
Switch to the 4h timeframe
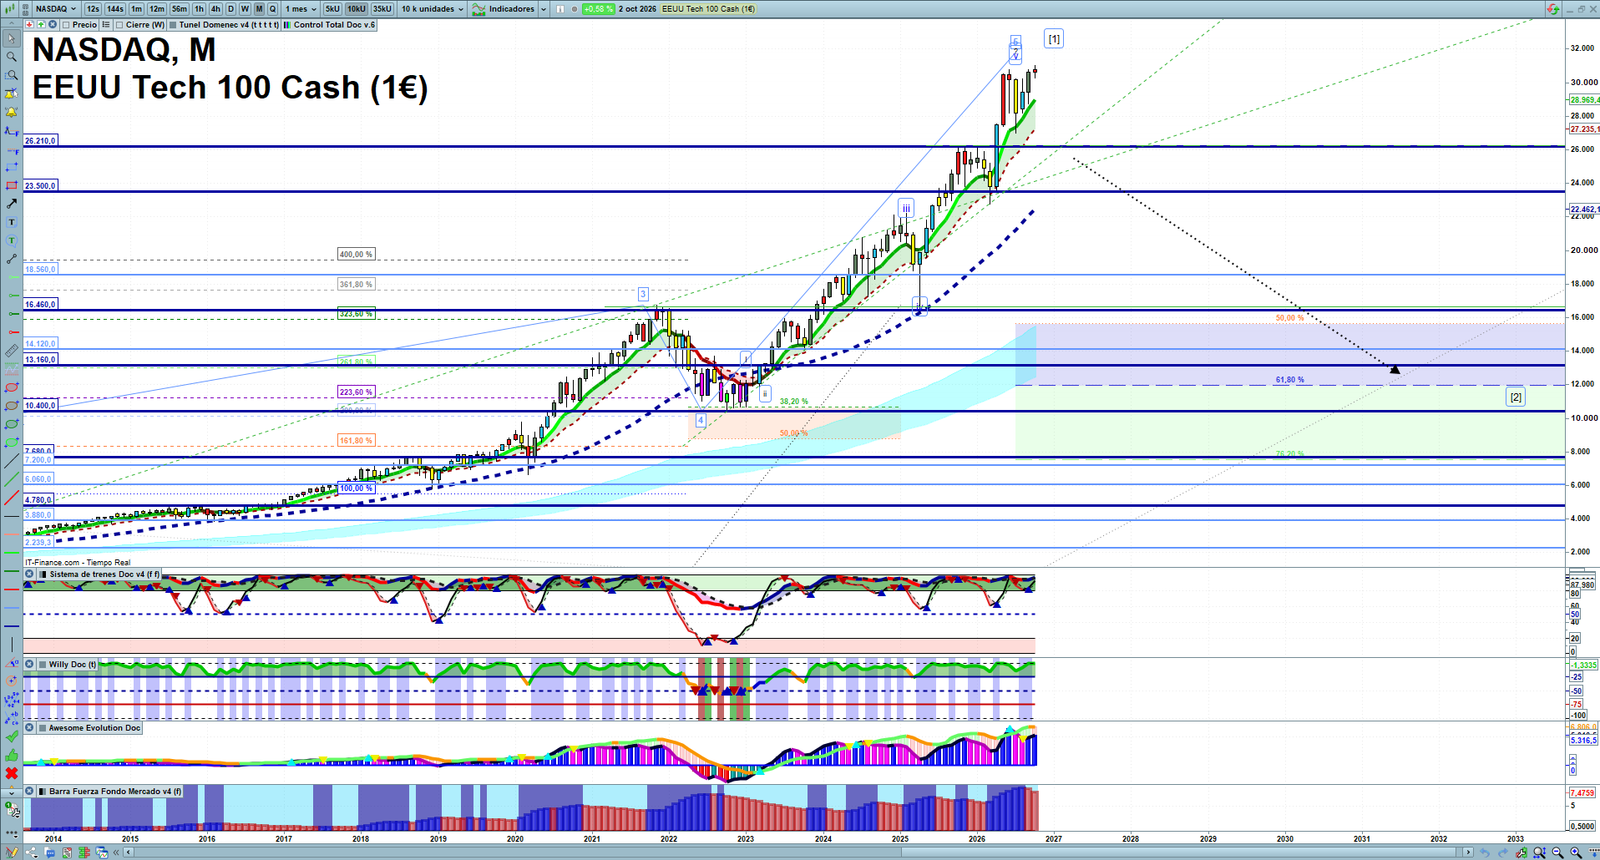[x=215, y=9]
